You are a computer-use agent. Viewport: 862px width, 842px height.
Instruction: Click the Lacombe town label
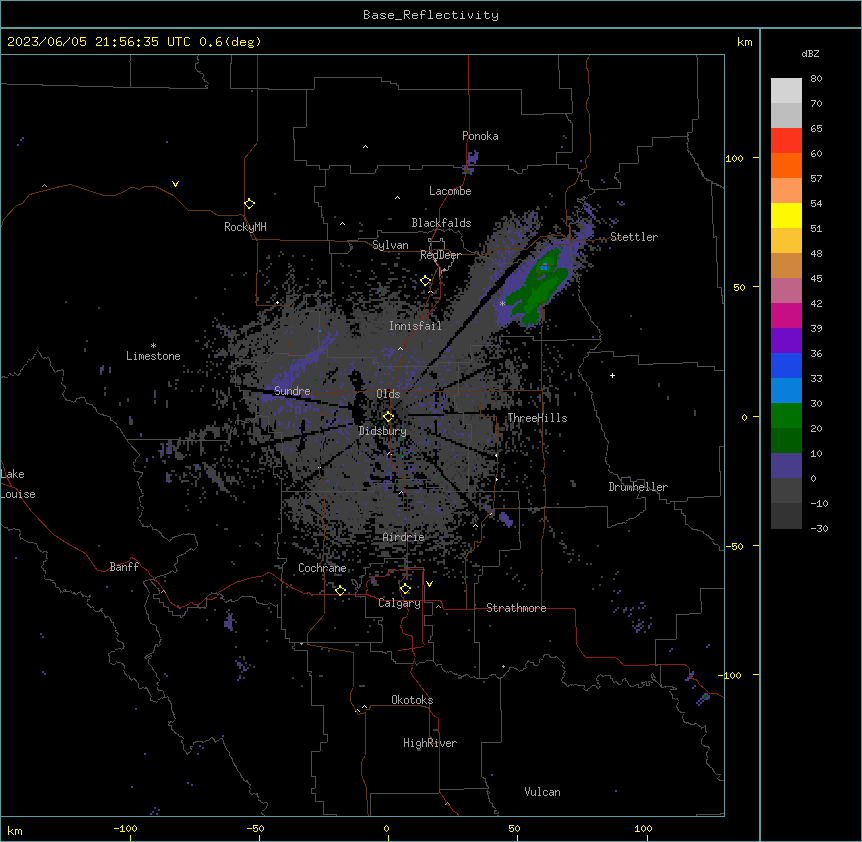tap(450, 191)
